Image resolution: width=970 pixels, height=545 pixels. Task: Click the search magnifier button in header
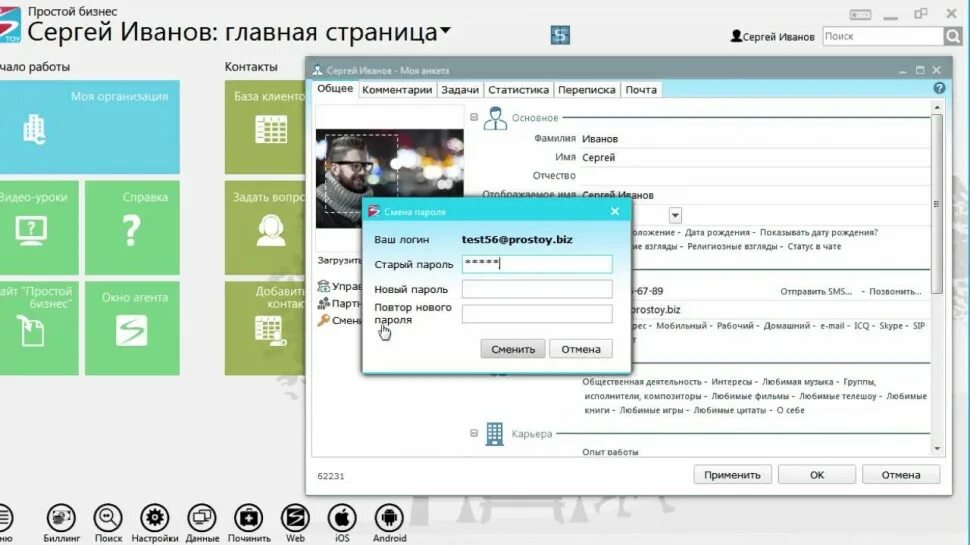(x=953, y=36)
